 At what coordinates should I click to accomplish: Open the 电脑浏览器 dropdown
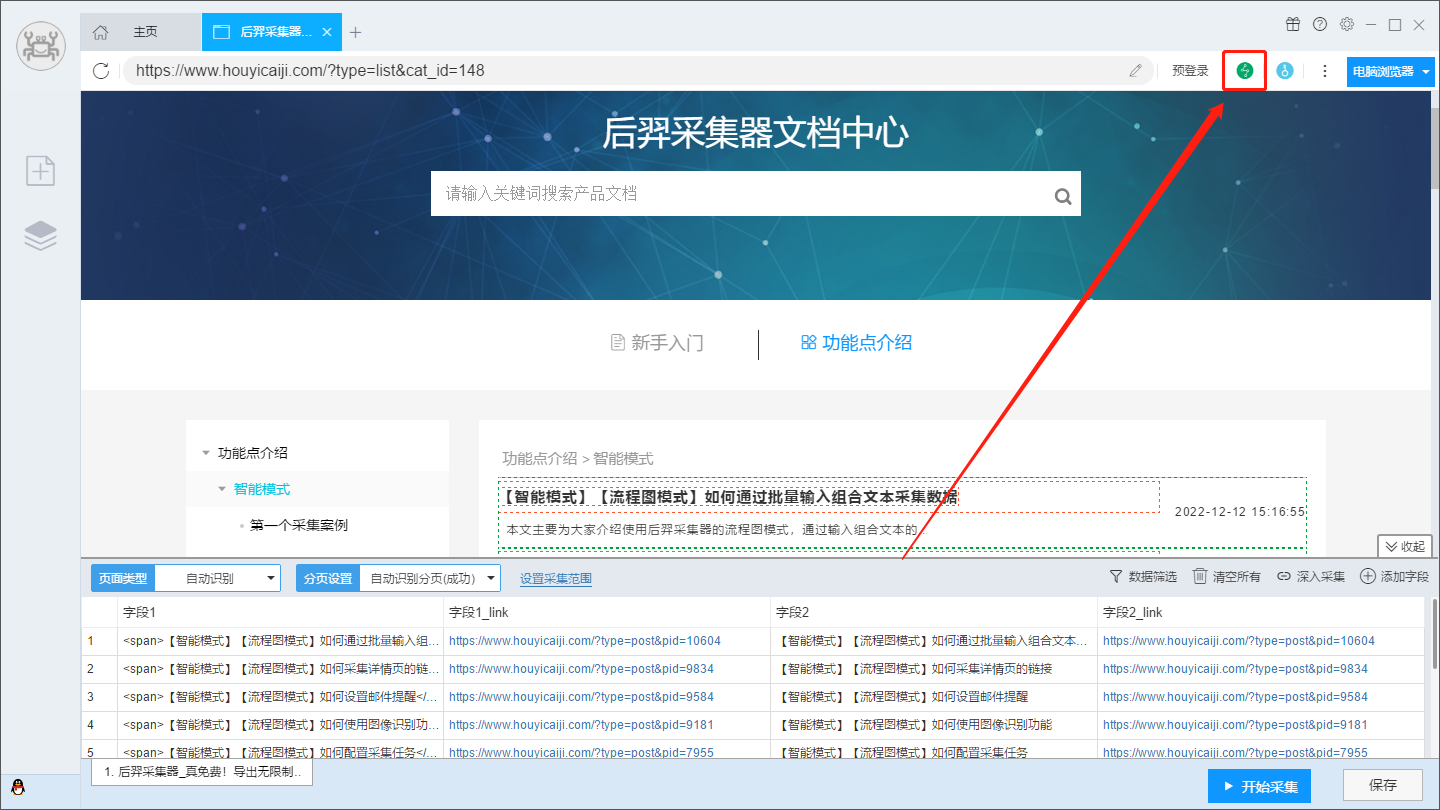coord(1390,71)
